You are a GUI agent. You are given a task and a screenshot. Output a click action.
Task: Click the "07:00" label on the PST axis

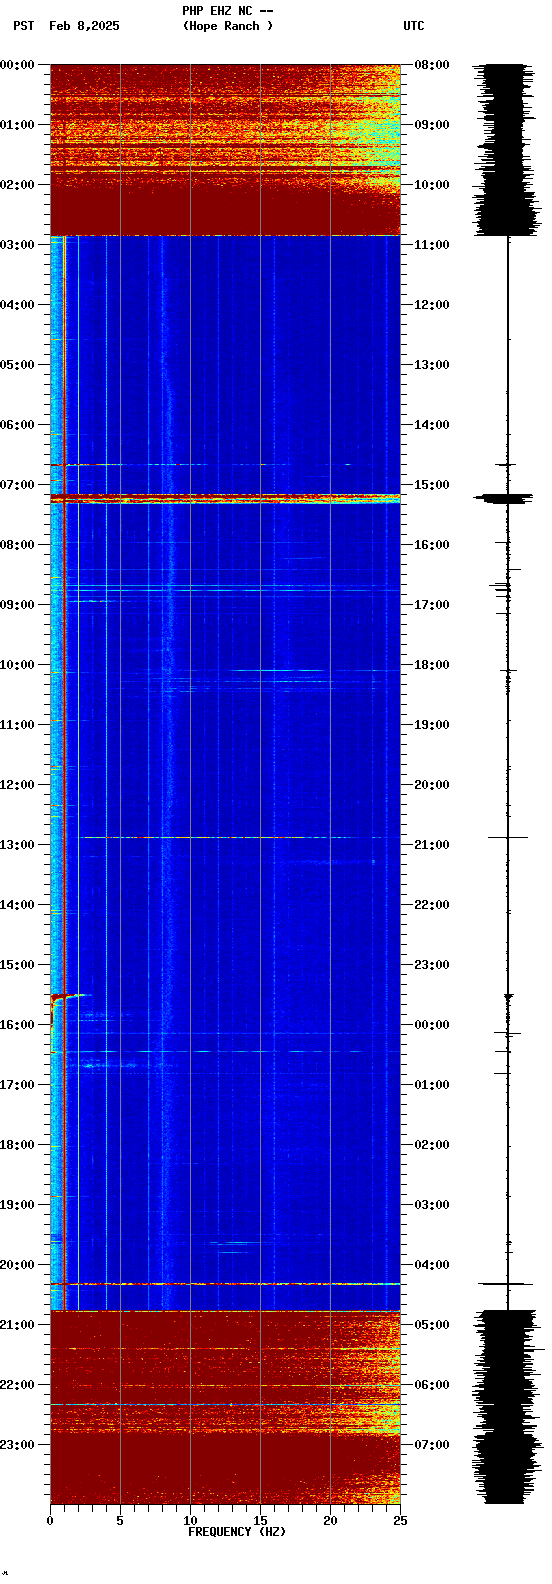coord(18,485)
